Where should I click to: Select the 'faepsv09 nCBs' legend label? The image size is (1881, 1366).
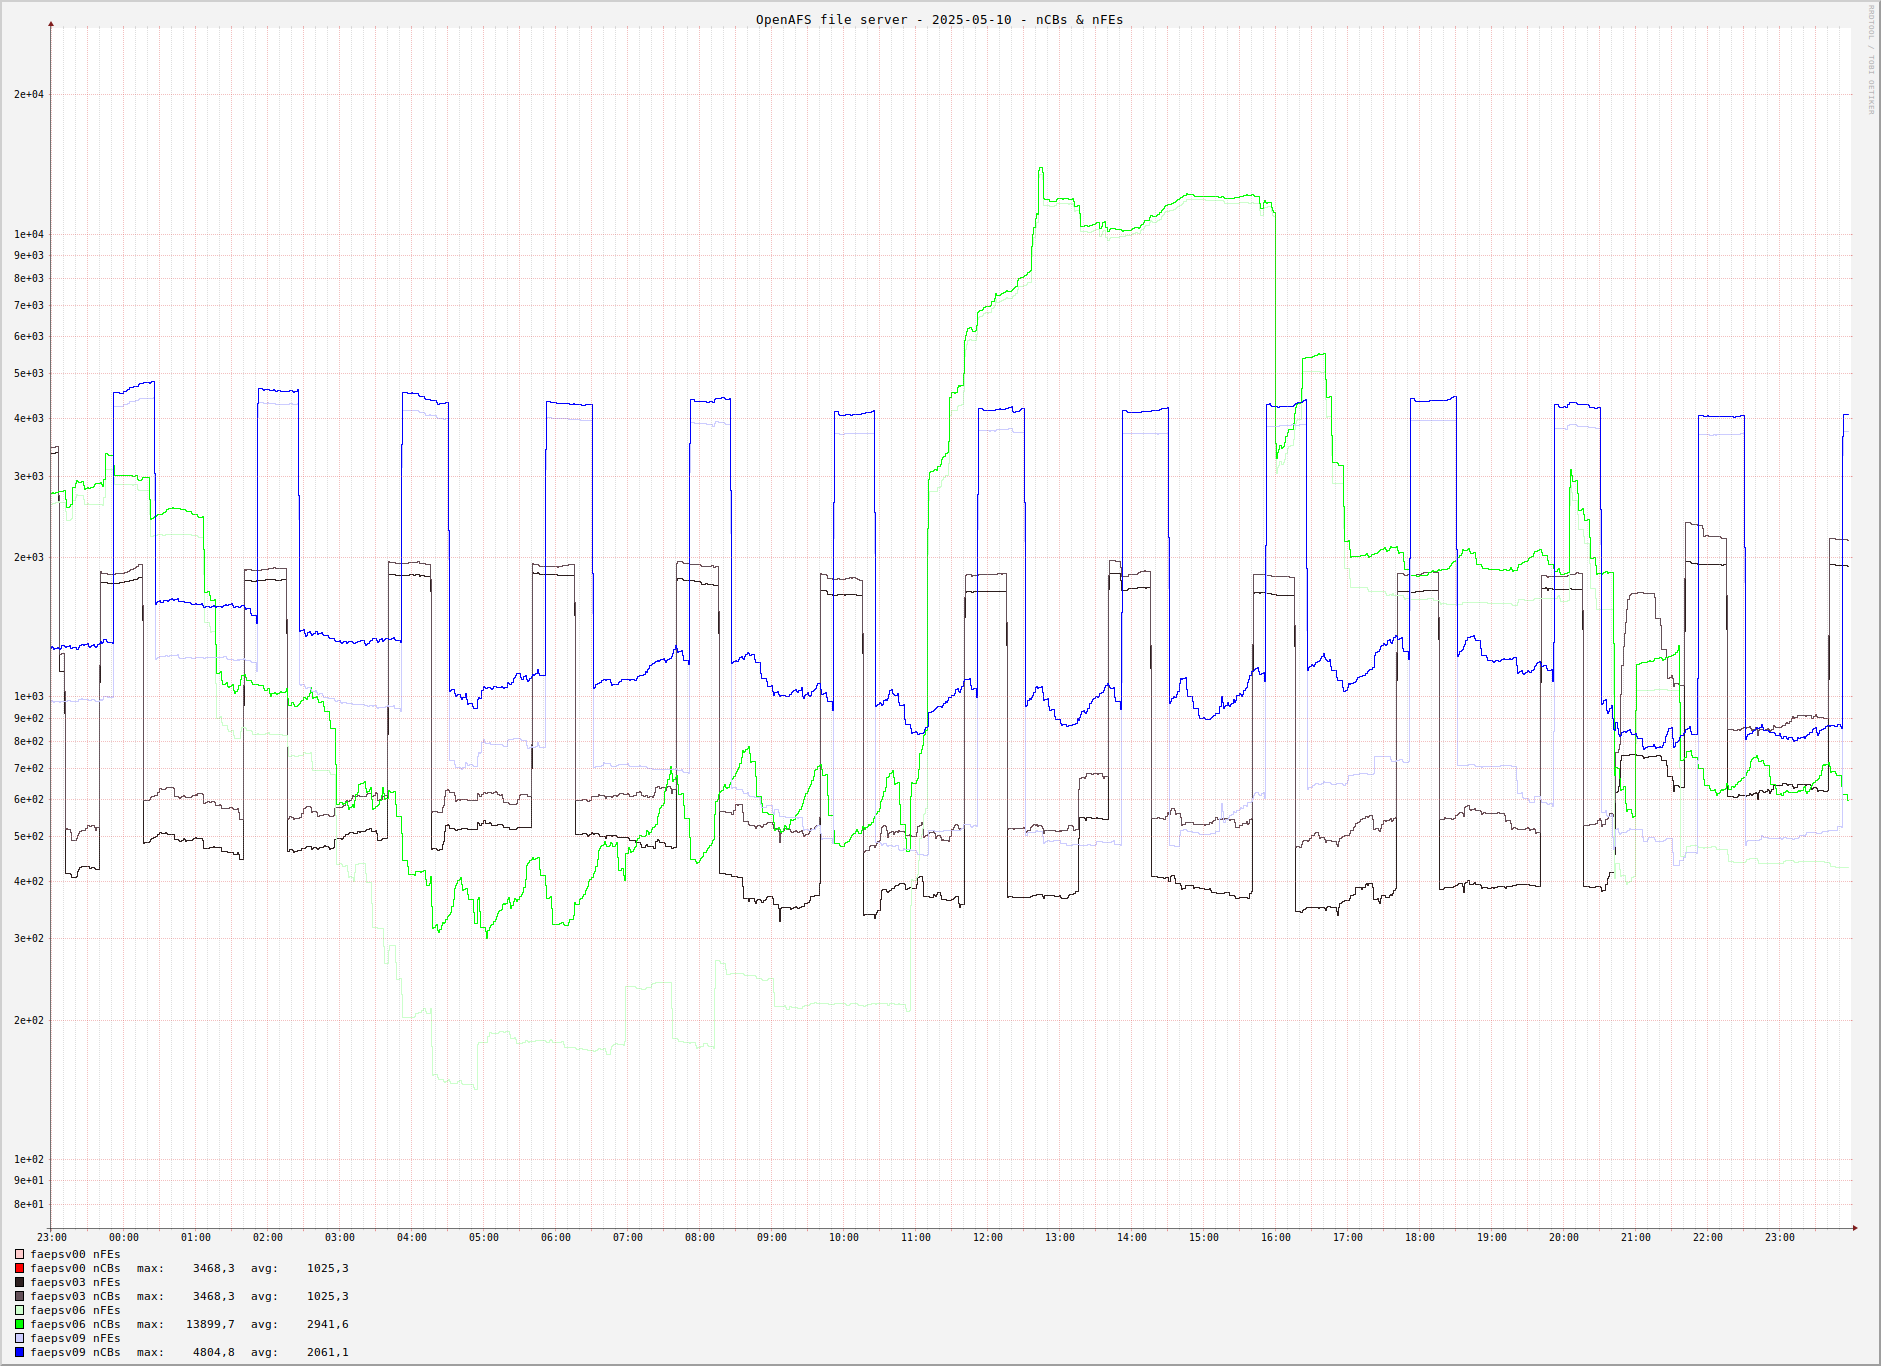75,1352
